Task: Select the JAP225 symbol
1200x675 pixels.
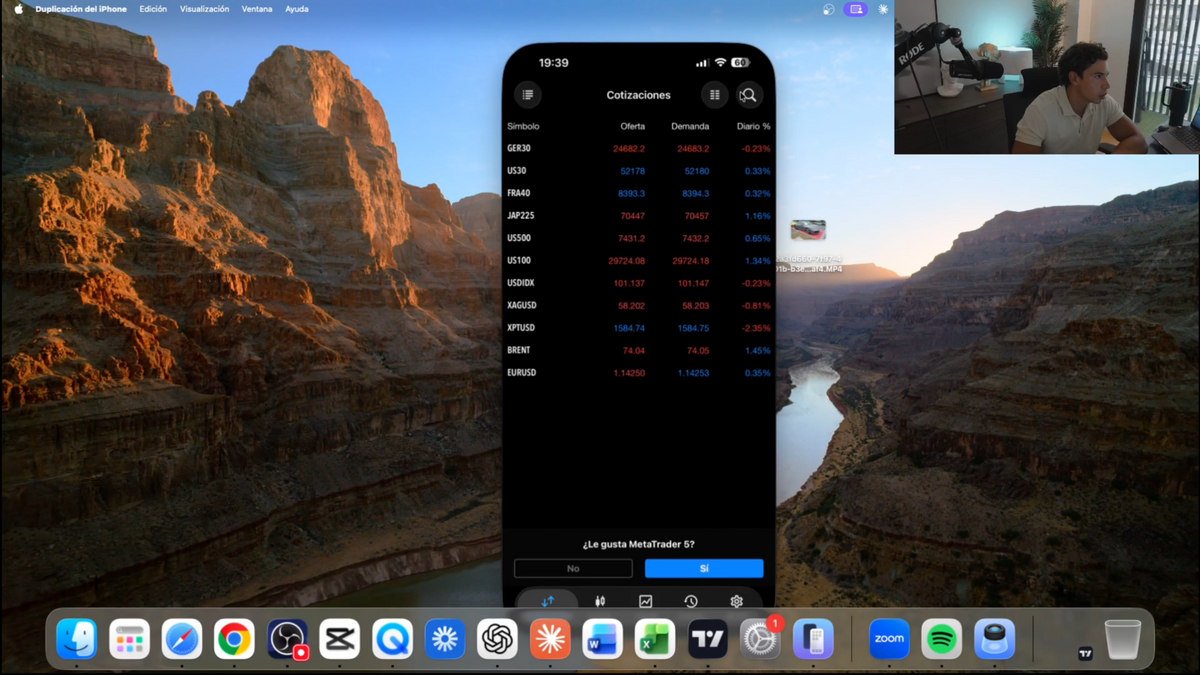Action: click(x=520, y=216)
